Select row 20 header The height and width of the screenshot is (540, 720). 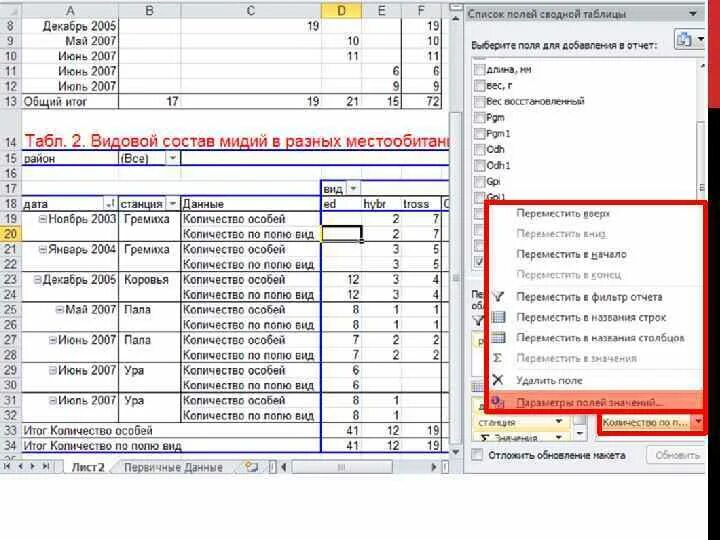point(10,234)
